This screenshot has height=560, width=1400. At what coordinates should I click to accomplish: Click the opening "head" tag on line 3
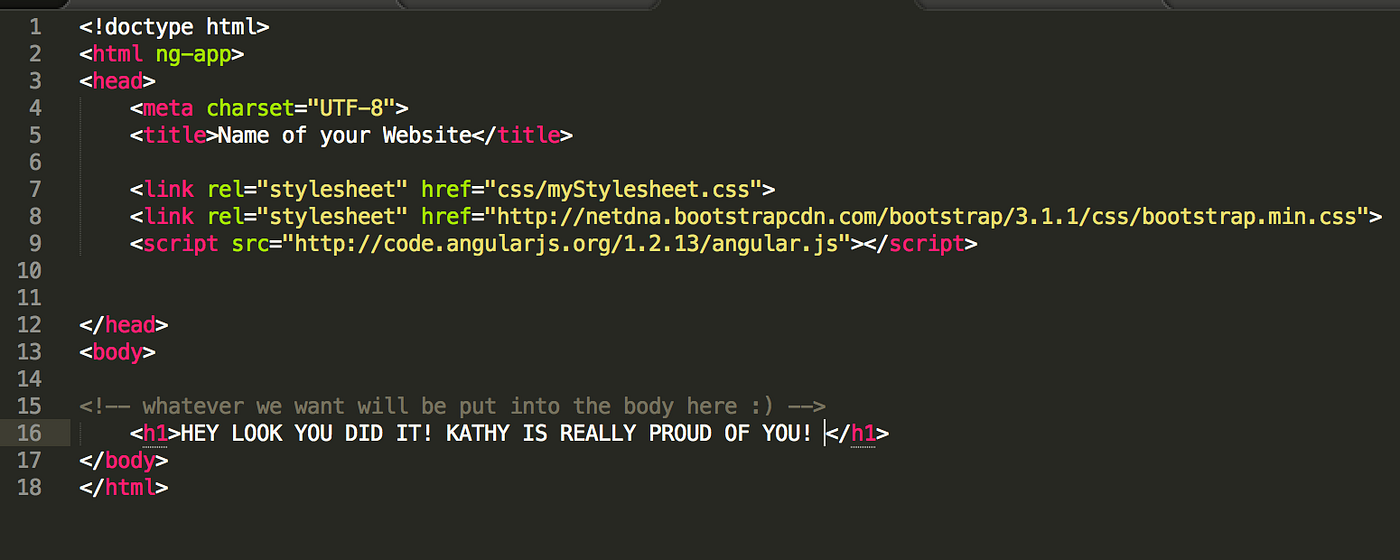118,81
